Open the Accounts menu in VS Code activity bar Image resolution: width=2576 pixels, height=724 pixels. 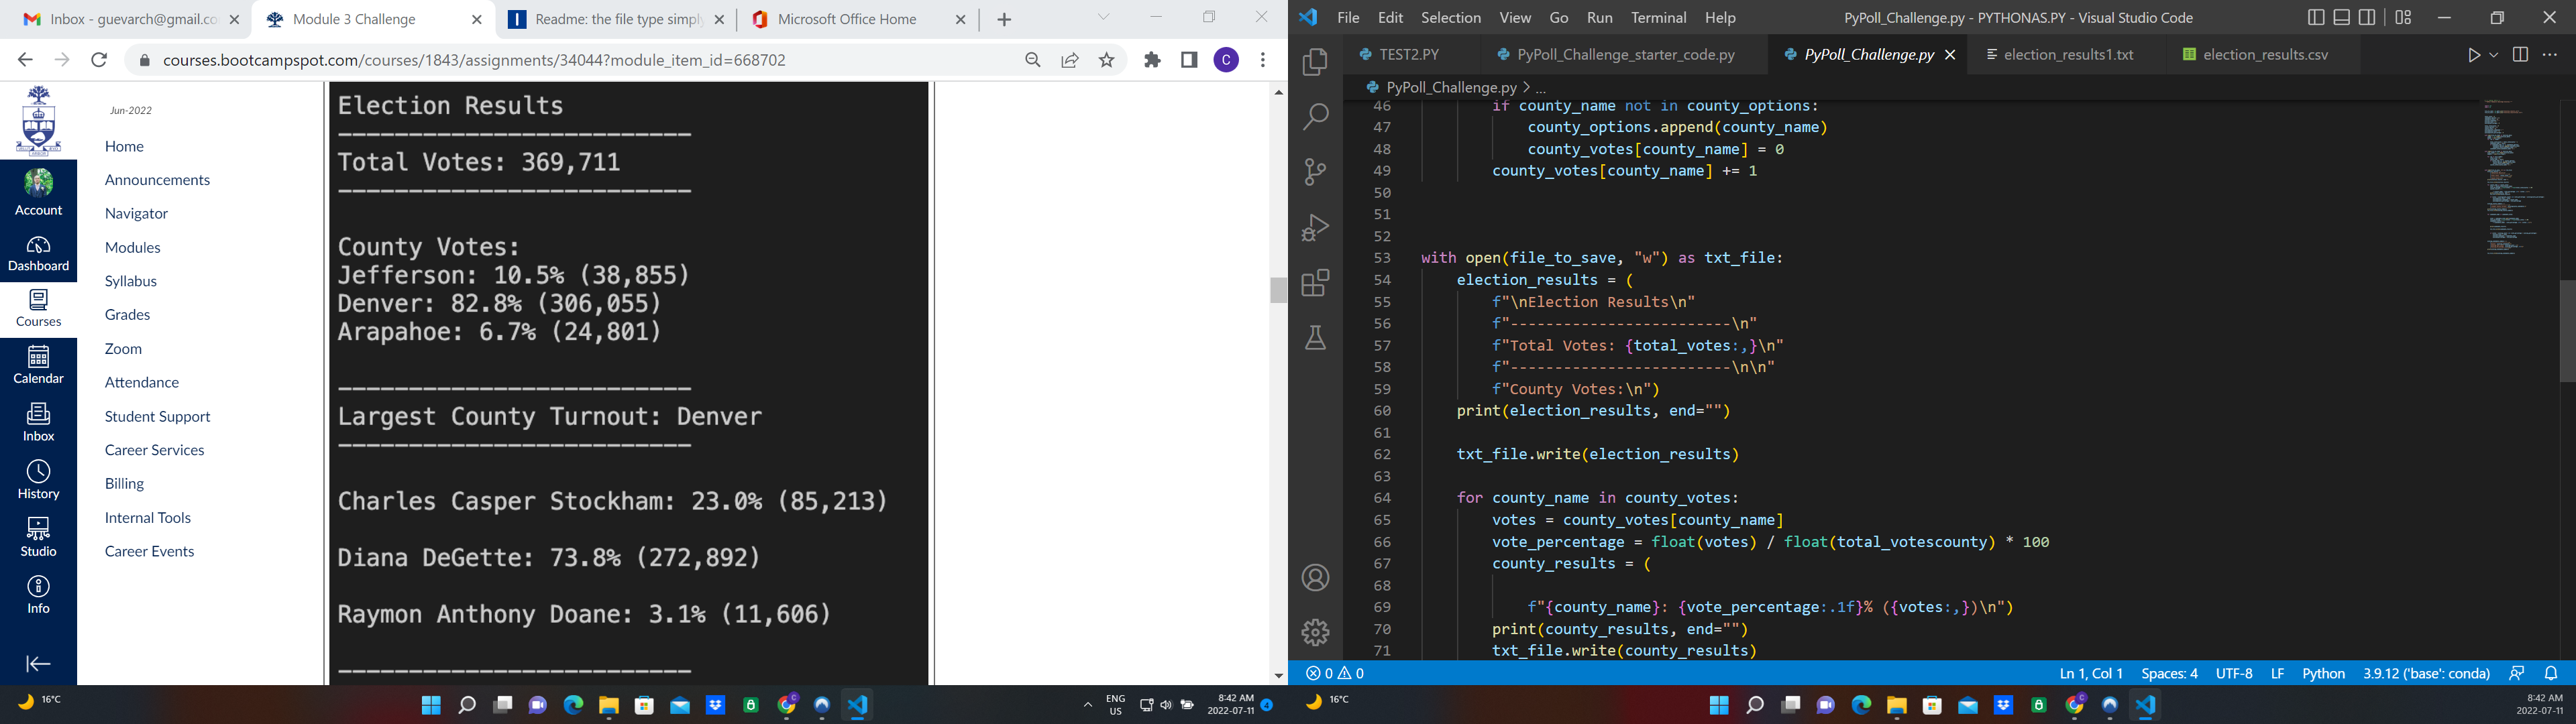click(1315, 577)
